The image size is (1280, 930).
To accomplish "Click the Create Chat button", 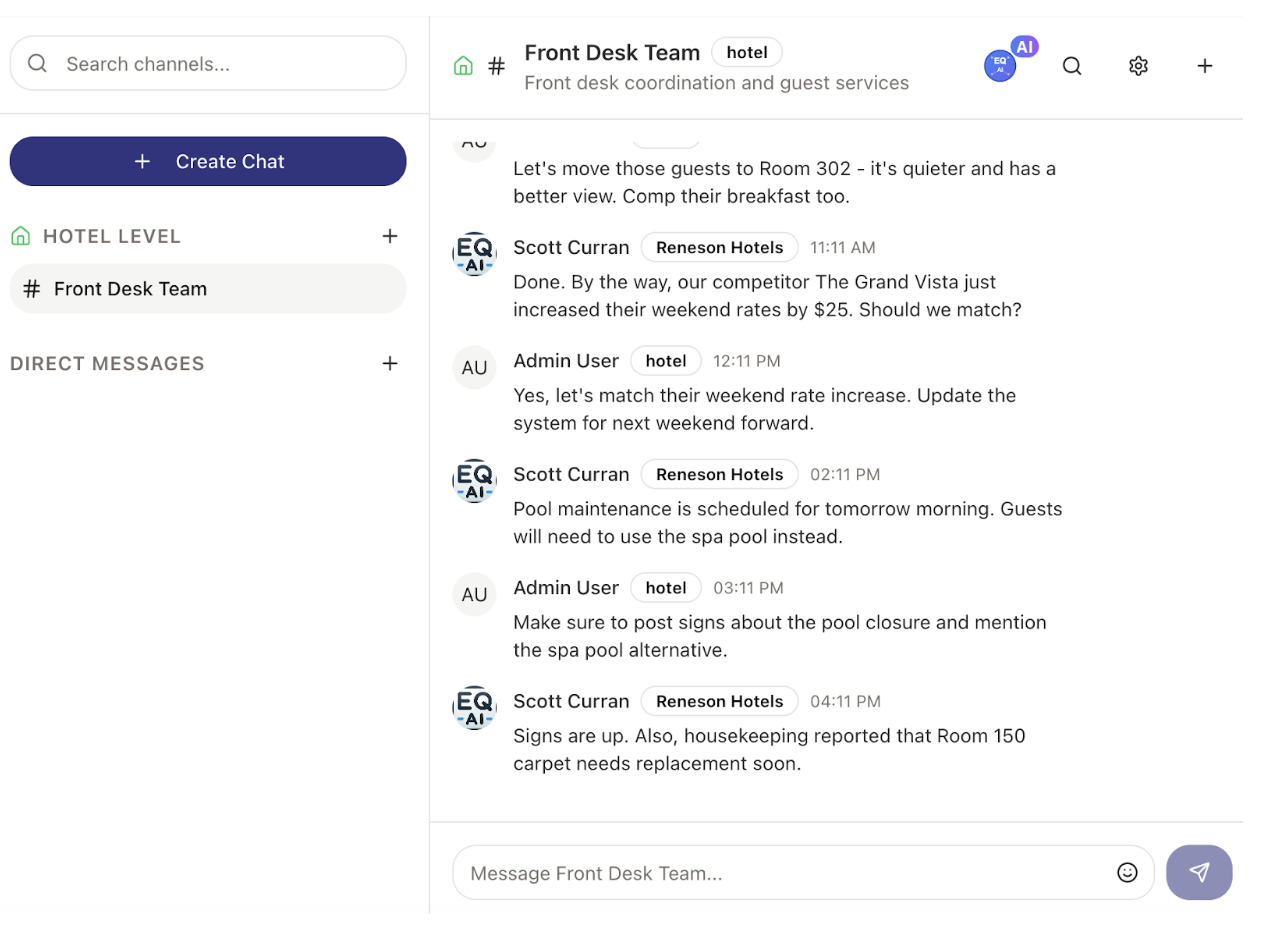I will [208, 161].
